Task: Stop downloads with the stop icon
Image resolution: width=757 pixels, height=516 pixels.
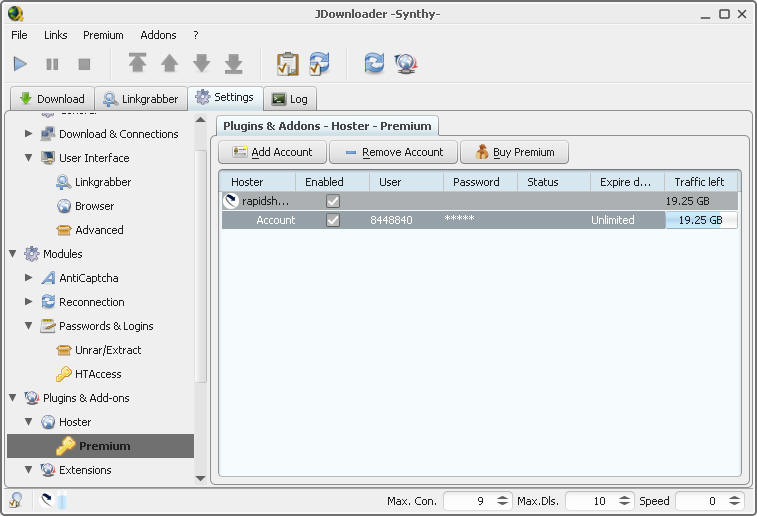Action: 84,64
